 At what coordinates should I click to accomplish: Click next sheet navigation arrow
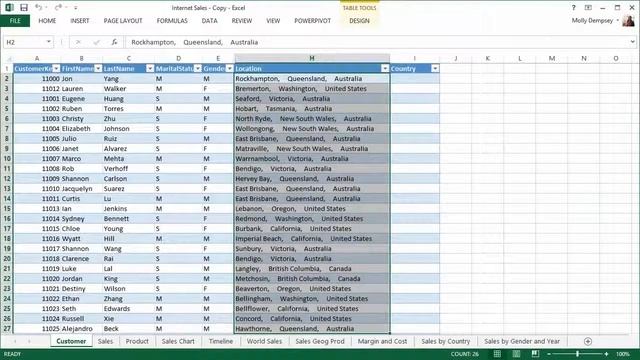29,341
